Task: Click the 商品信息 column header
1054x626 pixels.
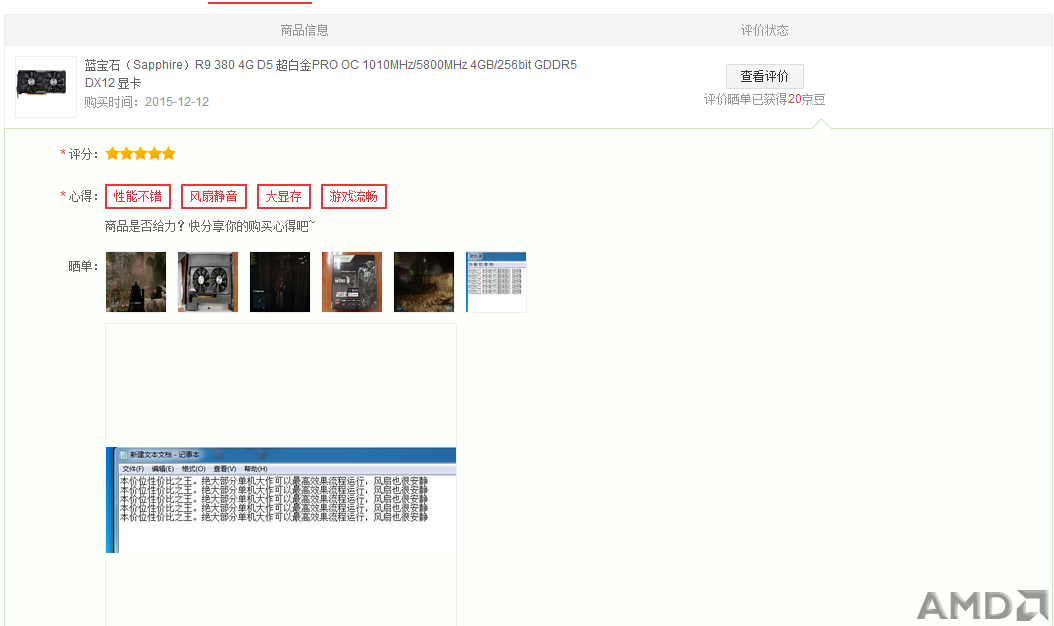Action: pos(305,30)
